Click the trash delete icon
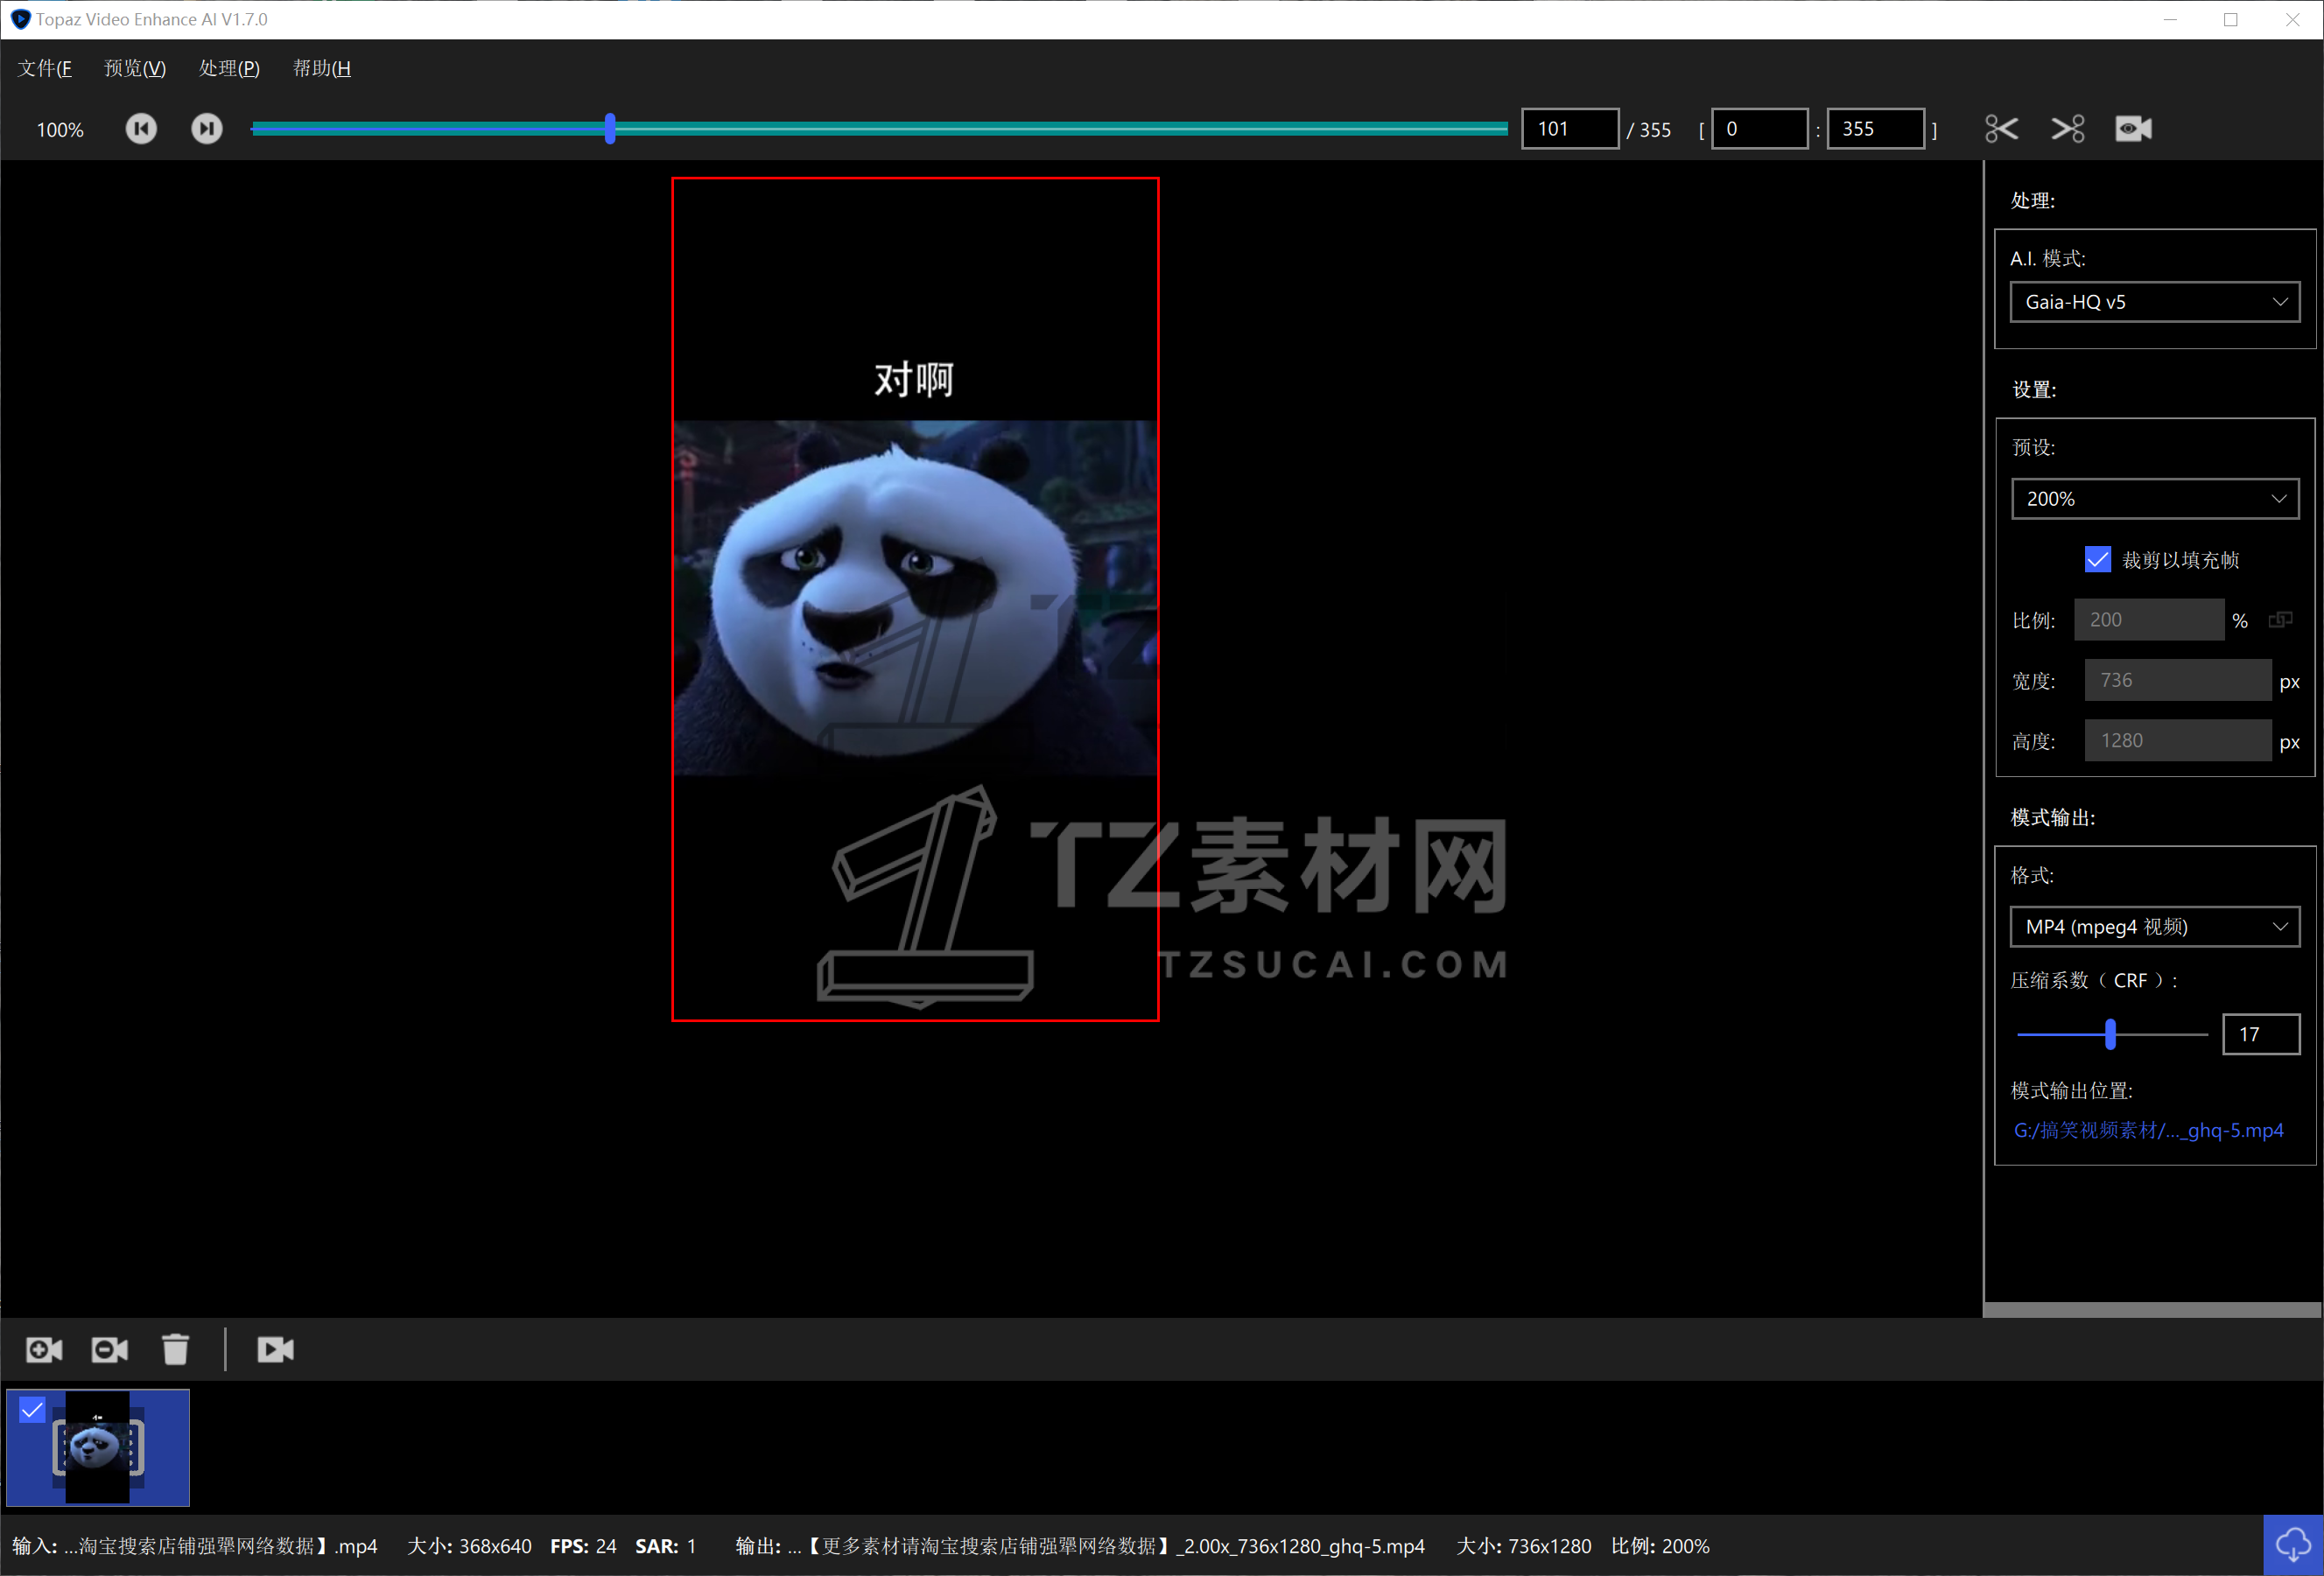This screenshot has height=1576, width=2324. click(x=176, y=1350)
